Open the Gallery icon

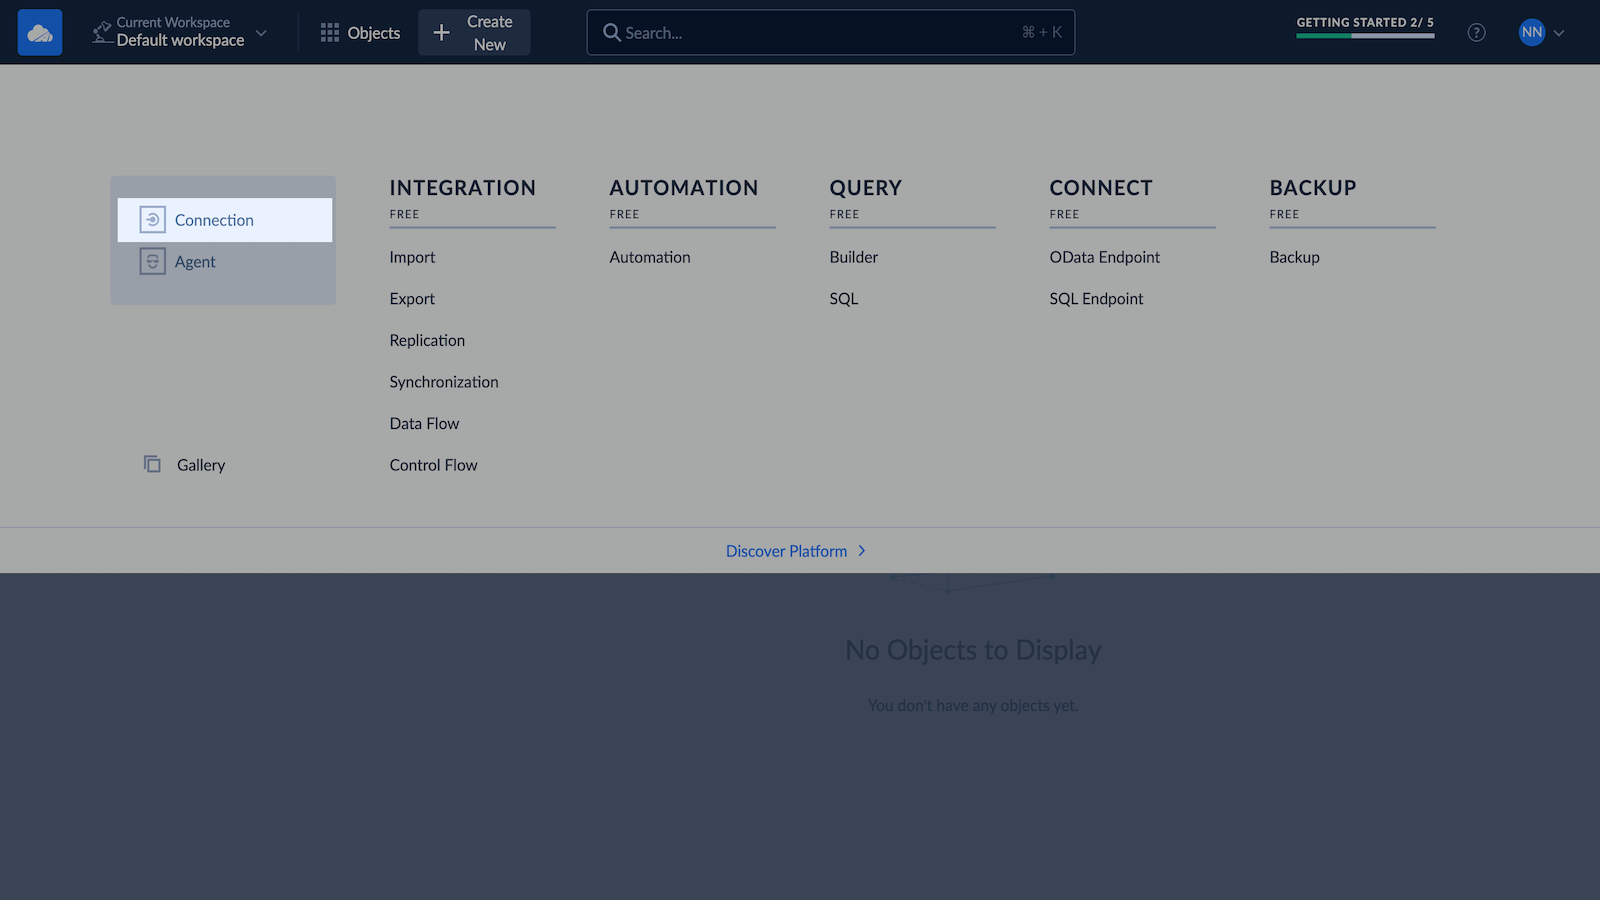point(152,464)
